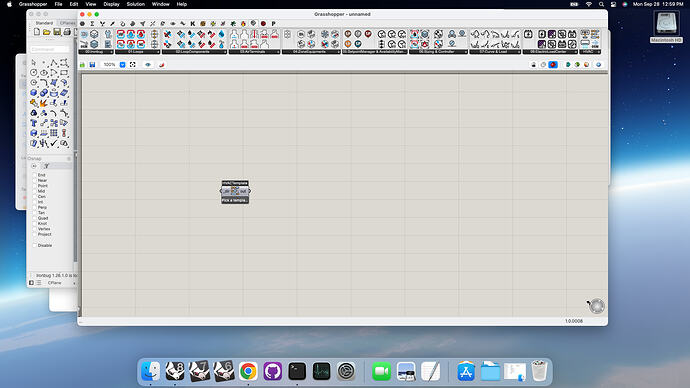Screen dimensions: 690x388
Task: Click the Rhino Open folder icon
Action: (47, 32)
